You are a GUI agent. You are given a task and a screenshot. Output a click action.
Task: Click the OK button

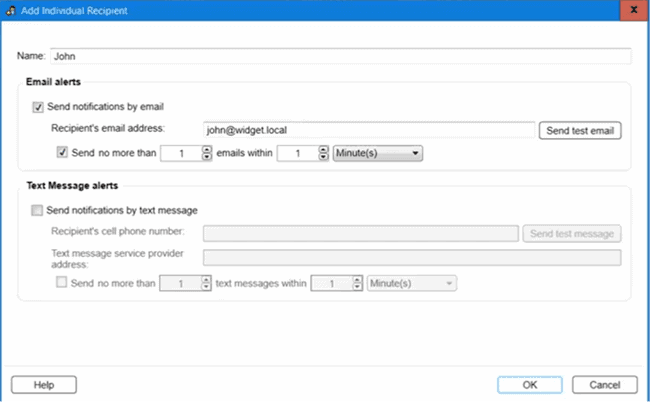point(530,385)
